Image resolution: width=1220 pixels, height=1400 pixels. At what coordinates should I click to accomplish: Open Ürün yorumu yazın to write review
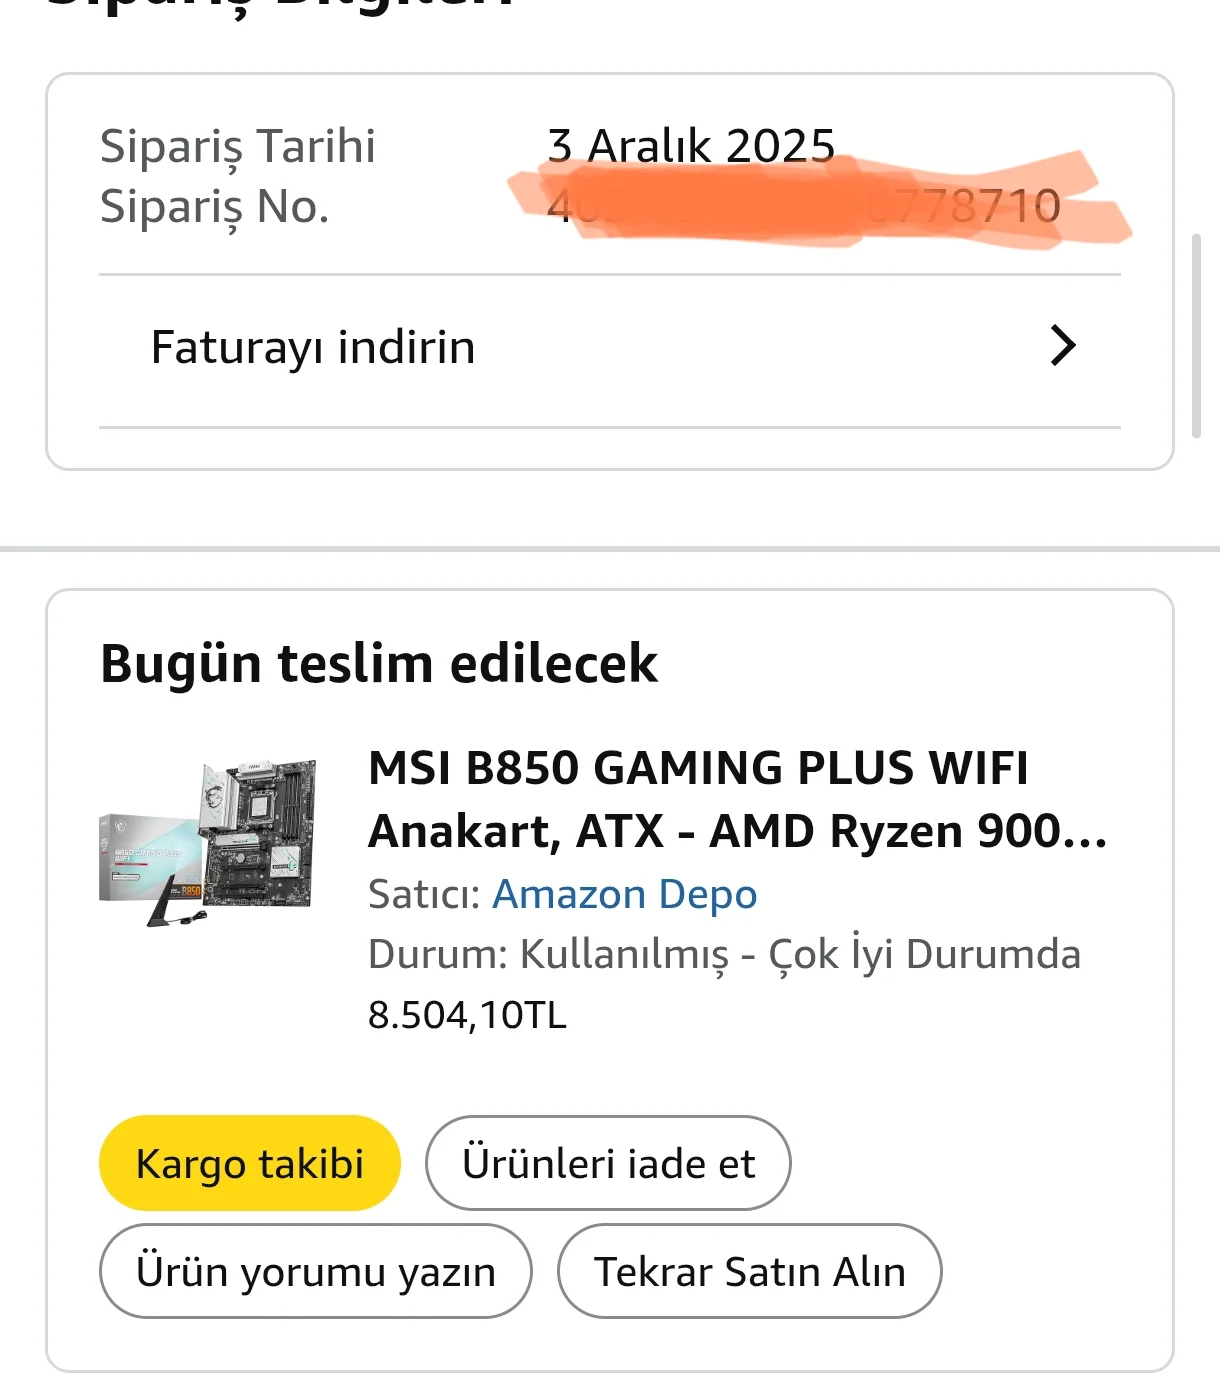(315, 1271)
